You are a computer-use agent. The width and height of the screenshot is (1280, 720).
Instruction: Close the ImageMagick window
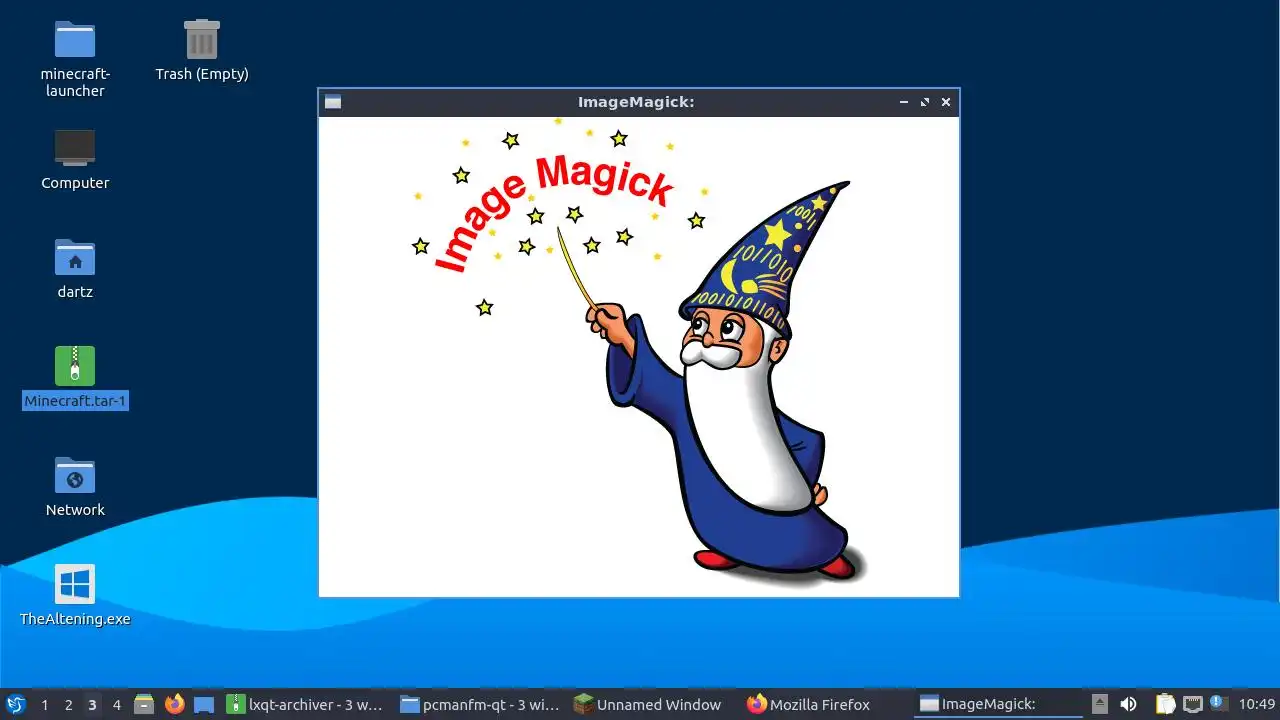tap(946, 102)
